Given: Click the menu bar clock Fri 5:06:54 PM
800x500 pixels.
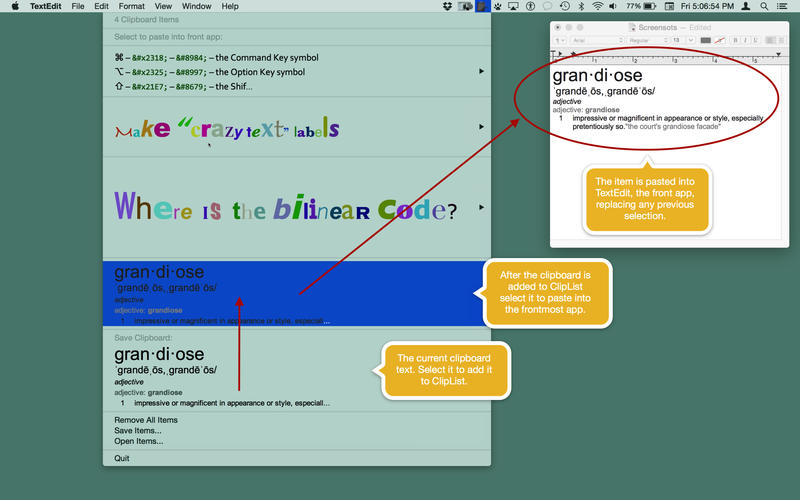Looking at the screenshot, I should click(x=707, y=6).
